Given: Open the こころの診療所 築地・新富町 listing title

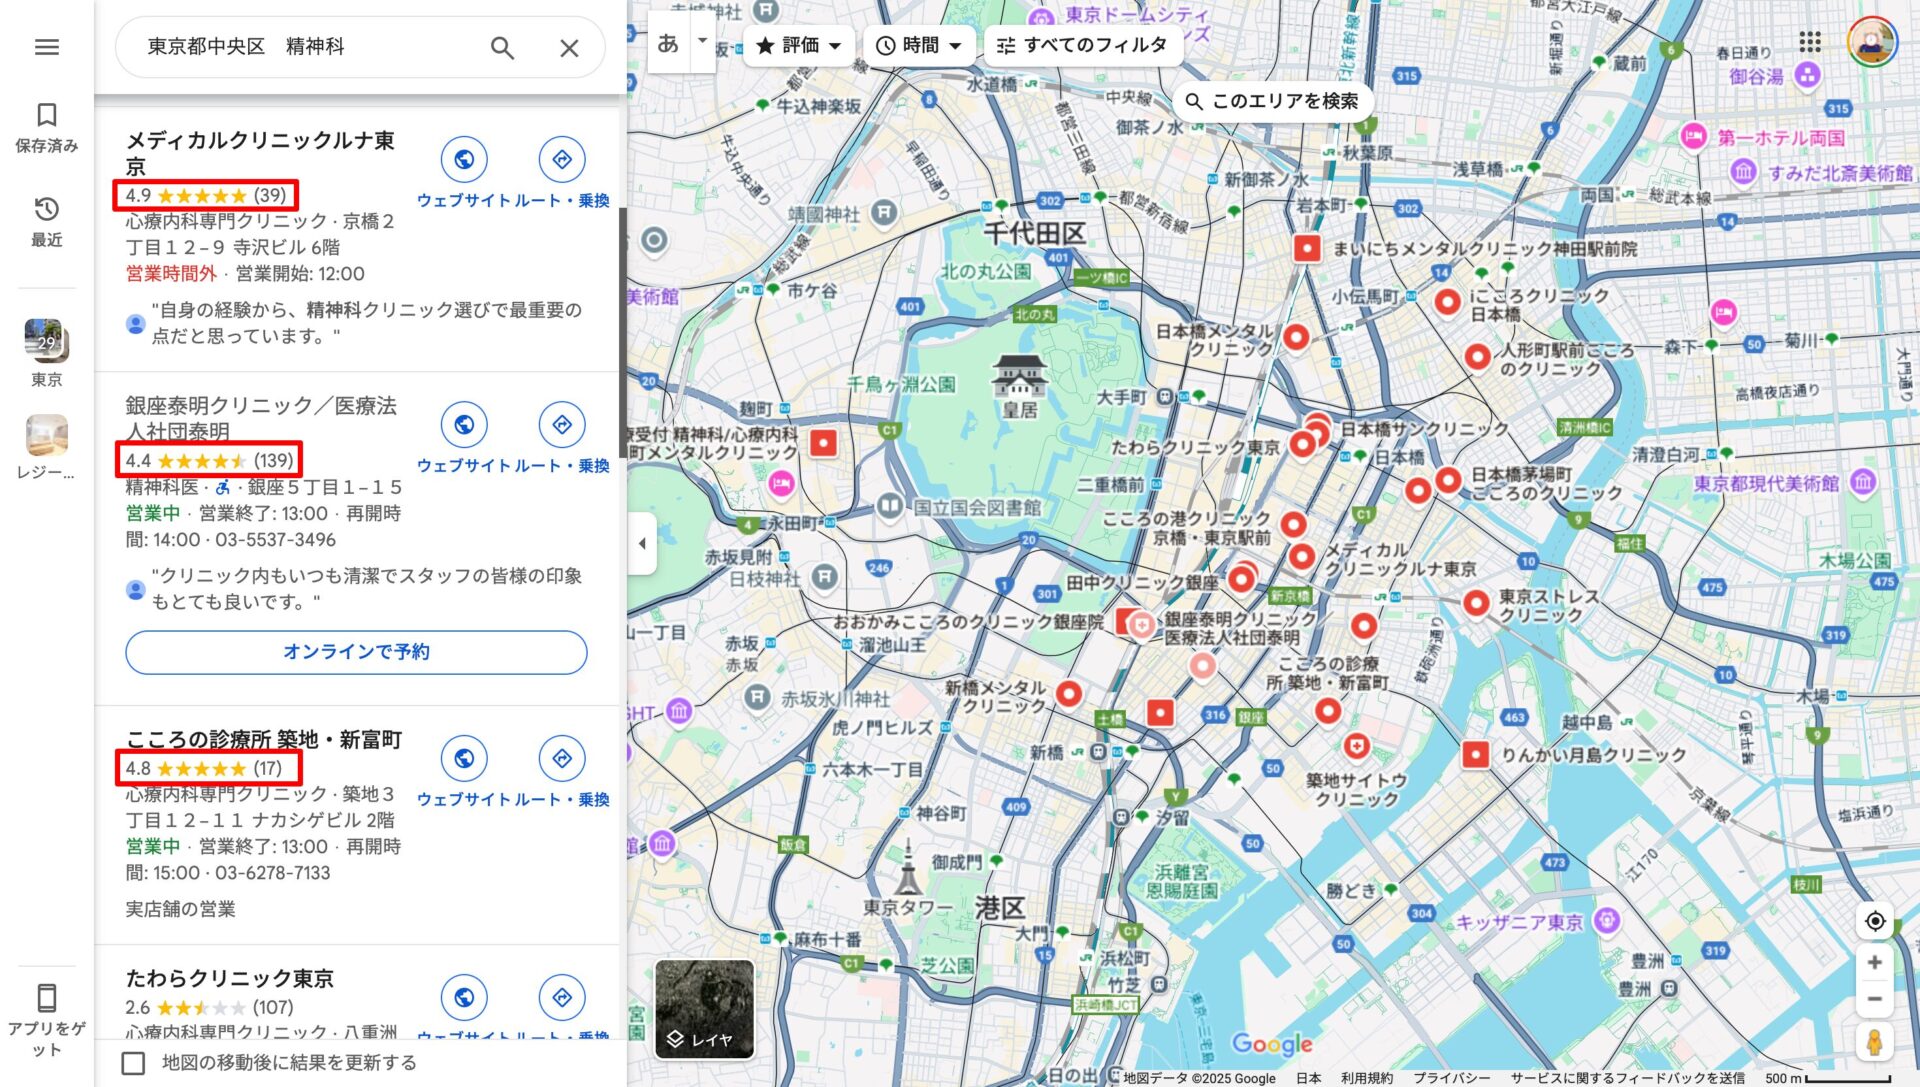Looking at the screenshot, I should pyautogui.click(x=264, y=739).
